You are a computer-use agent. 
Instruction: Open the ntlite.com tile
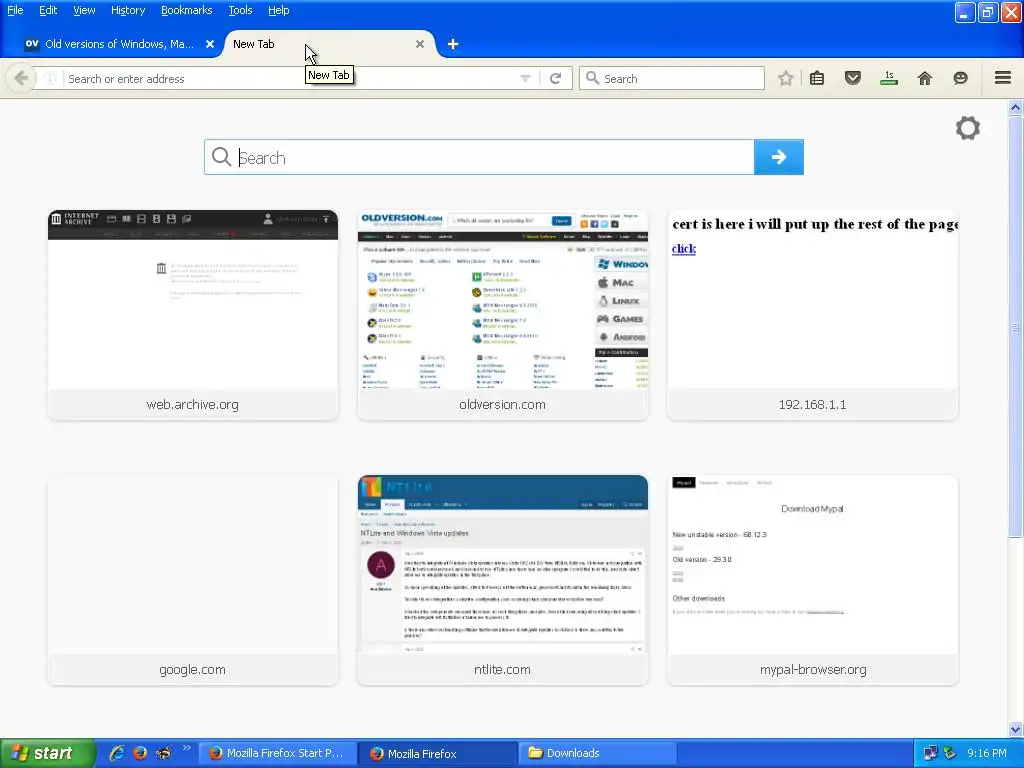503,580
